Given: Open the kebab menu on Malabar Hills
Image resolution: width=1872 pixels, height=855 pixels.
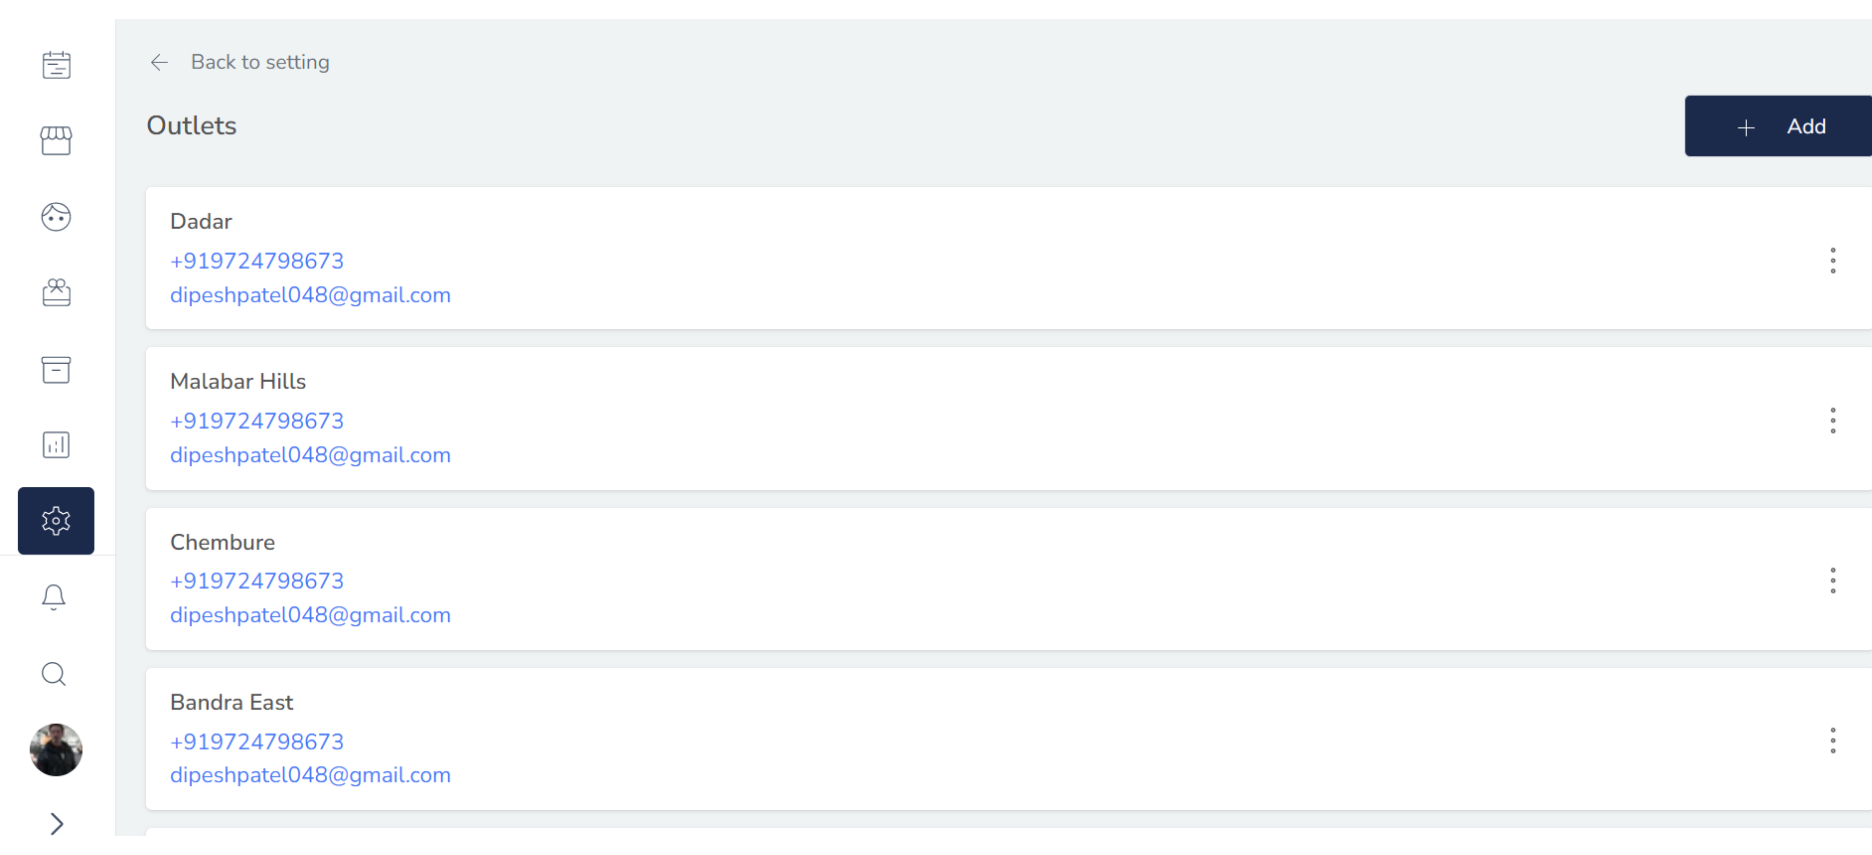Looking at the screenshot, I should [1833, 420].
